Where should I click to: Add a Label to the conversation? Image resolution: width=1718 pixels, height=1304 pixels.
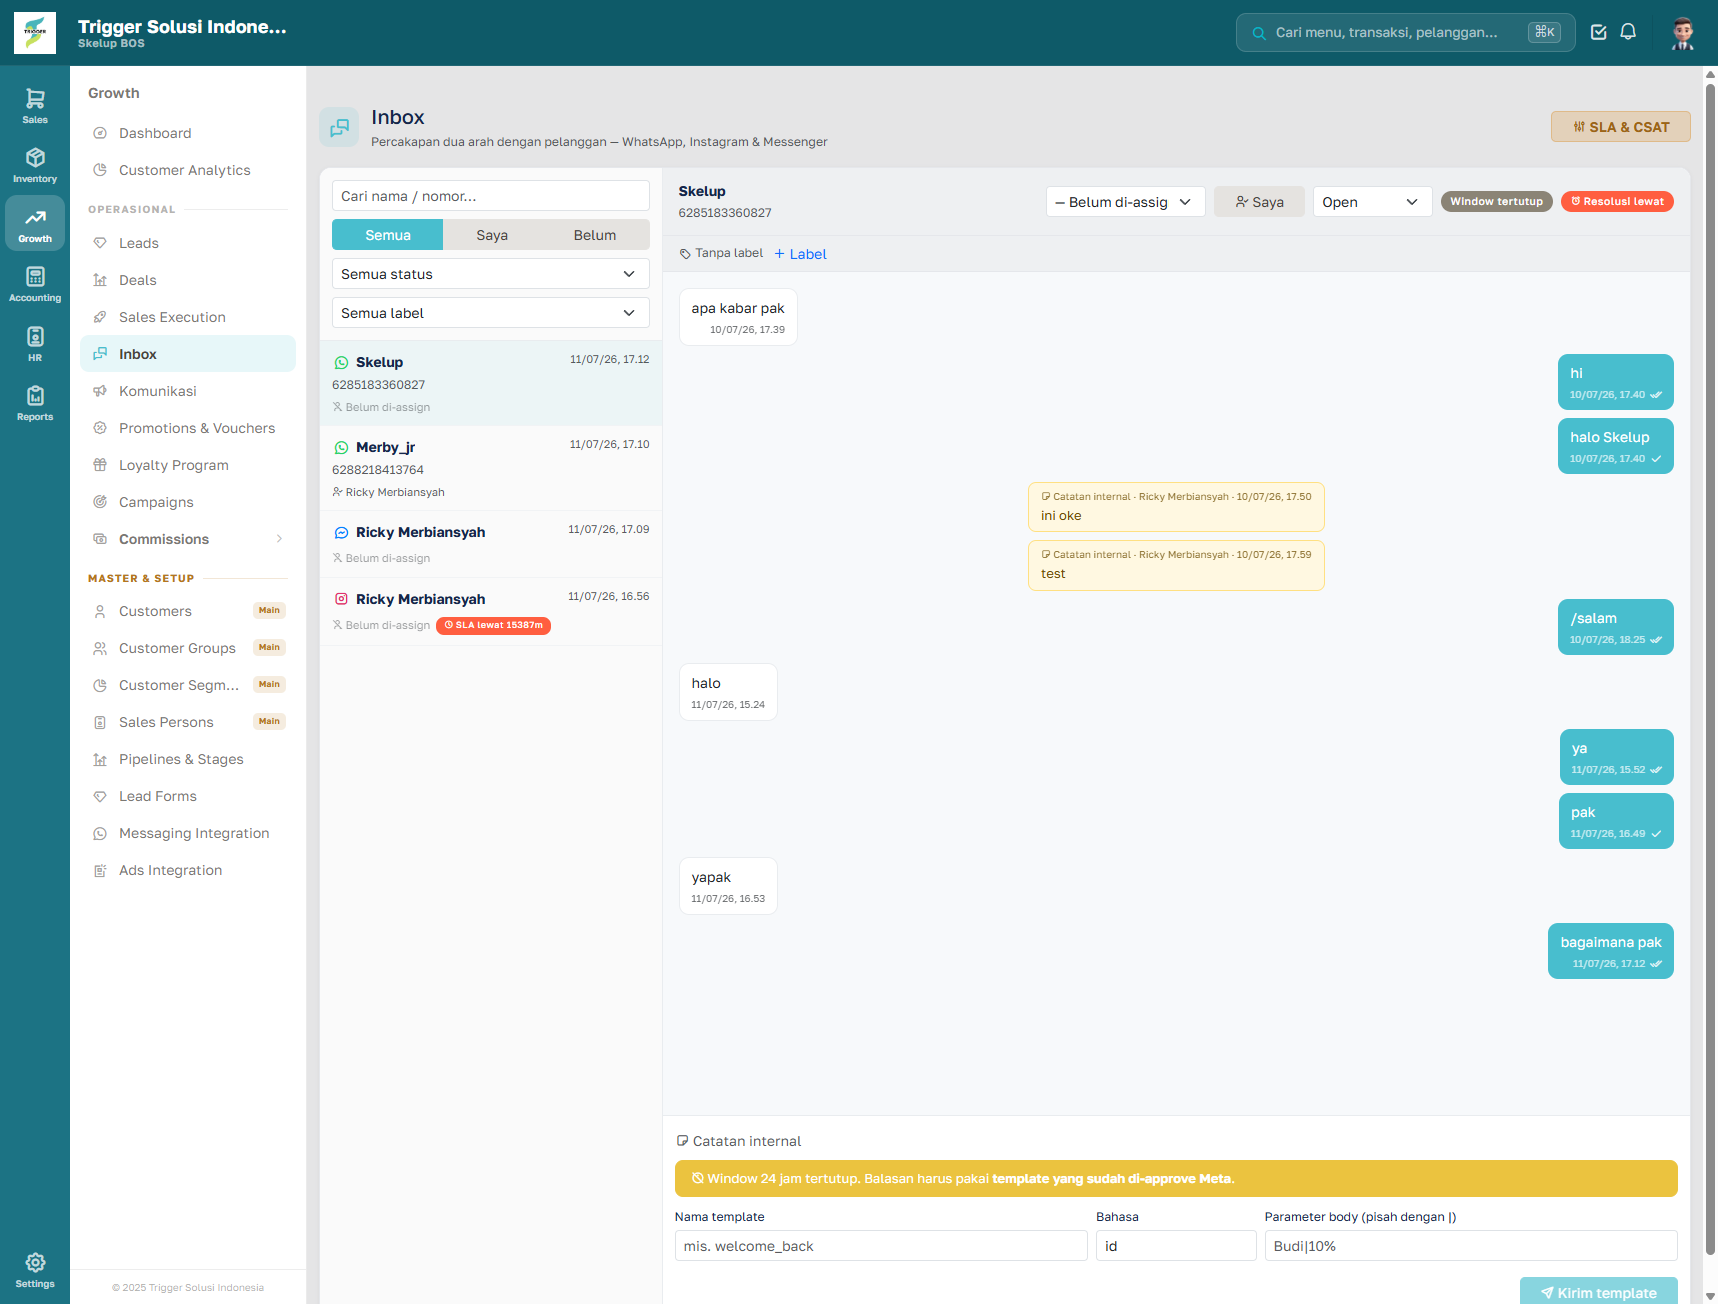pyautogui.click(x=800, y=254)
